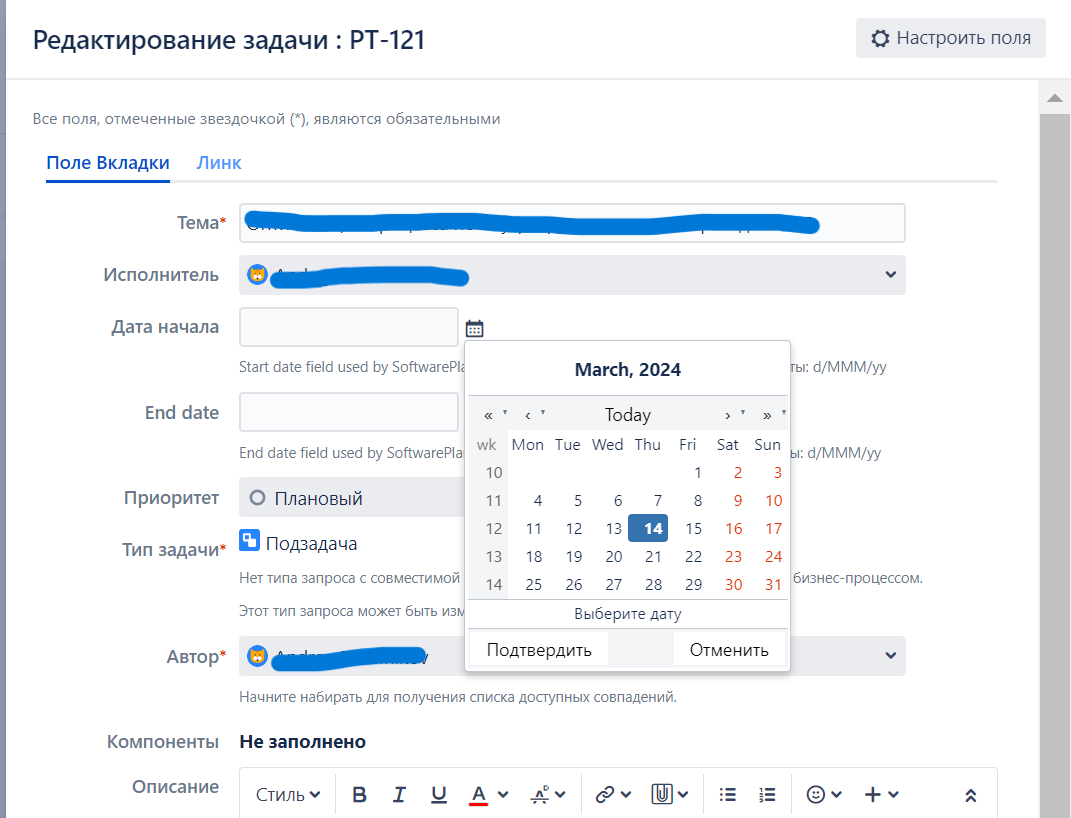The width and height of the screenshot is (1071, 818).
Task: Open the emoji picker in the editor
Action: (817, 793)
